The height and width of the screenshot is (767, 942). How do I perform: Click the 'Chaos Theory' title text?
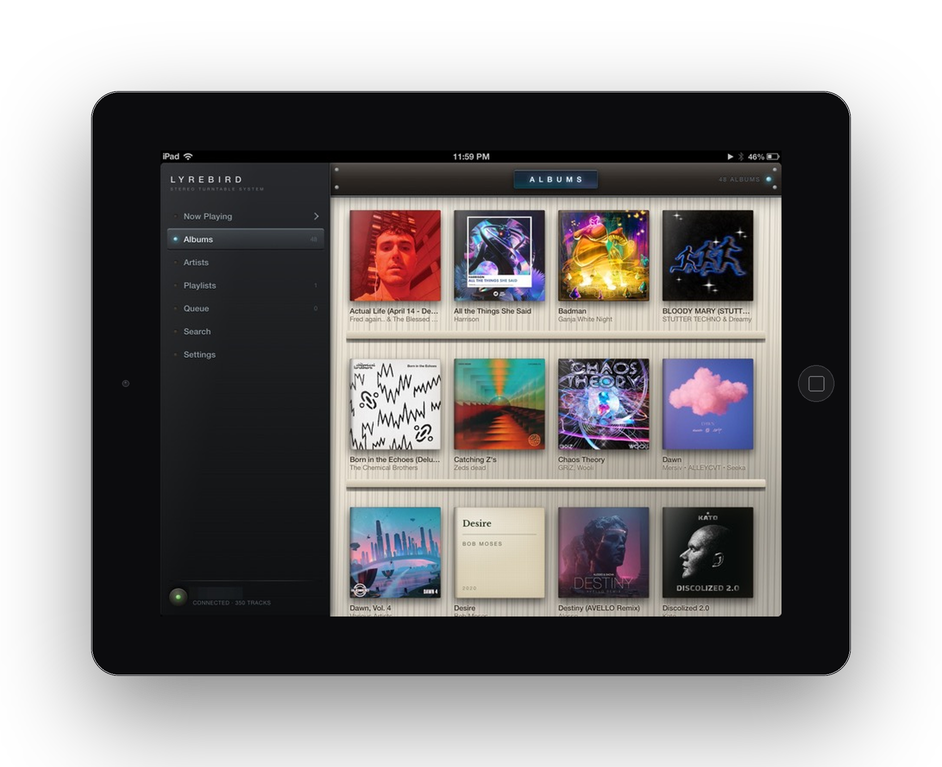pyautogui.click(x=582, y=459)
